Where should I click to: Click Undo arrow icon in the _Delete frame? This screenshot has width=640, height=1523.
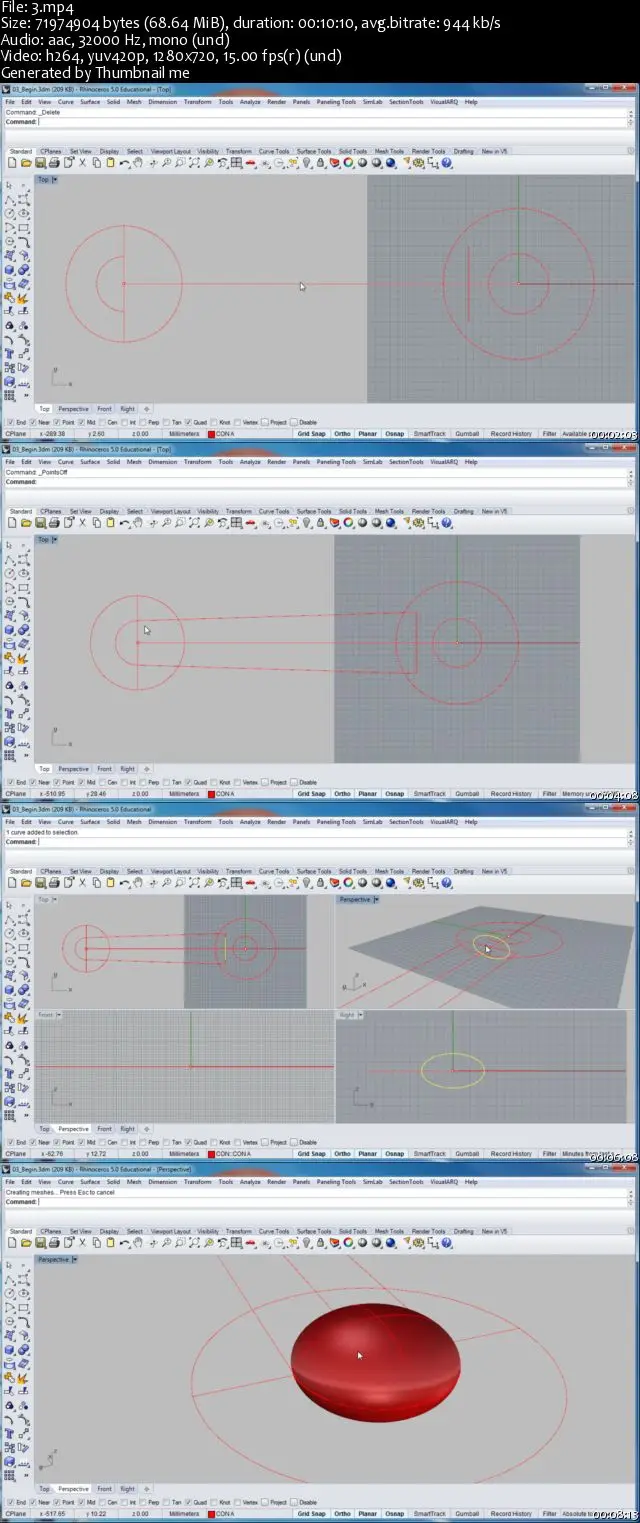click(124, 162)
